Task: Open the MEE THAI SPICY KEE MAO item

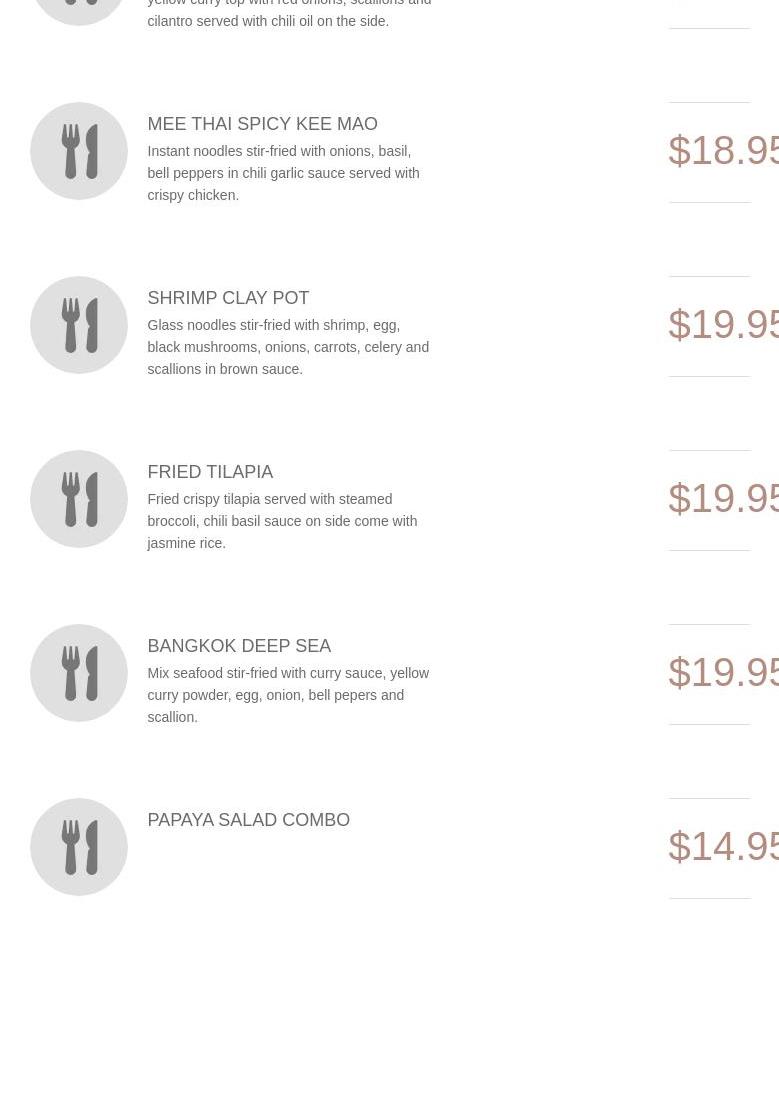Action: point(262,124)
